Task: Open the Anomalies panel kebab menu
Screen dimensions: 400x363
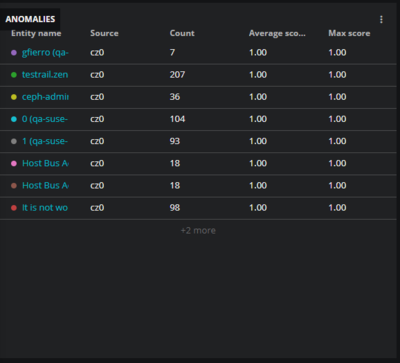Action: pyautogui.click(x=381, y=20)
